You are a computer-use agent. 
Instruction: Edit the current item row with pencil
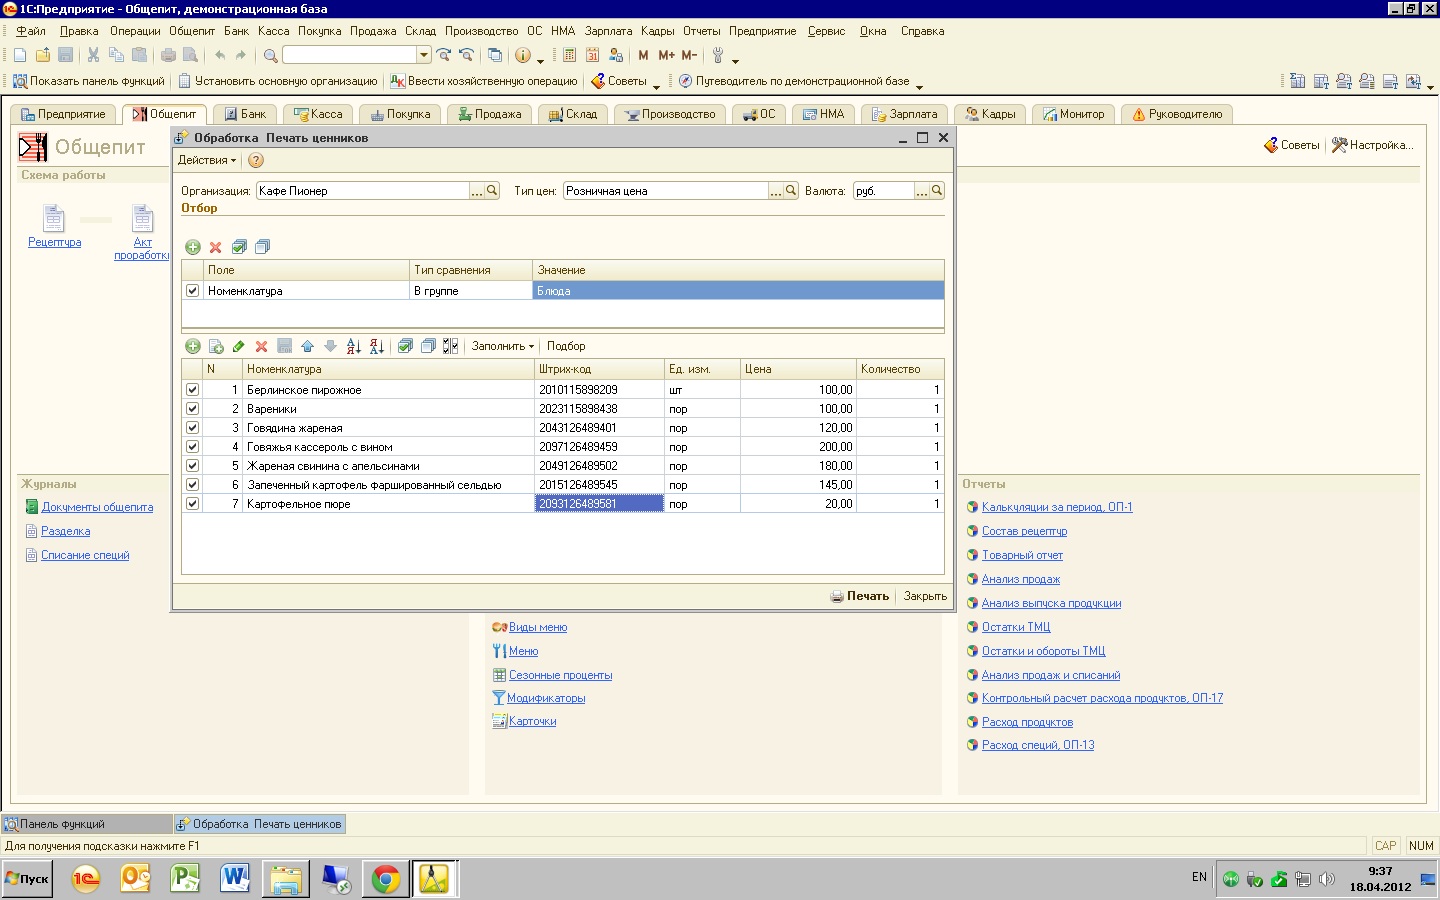coord(238,346)
